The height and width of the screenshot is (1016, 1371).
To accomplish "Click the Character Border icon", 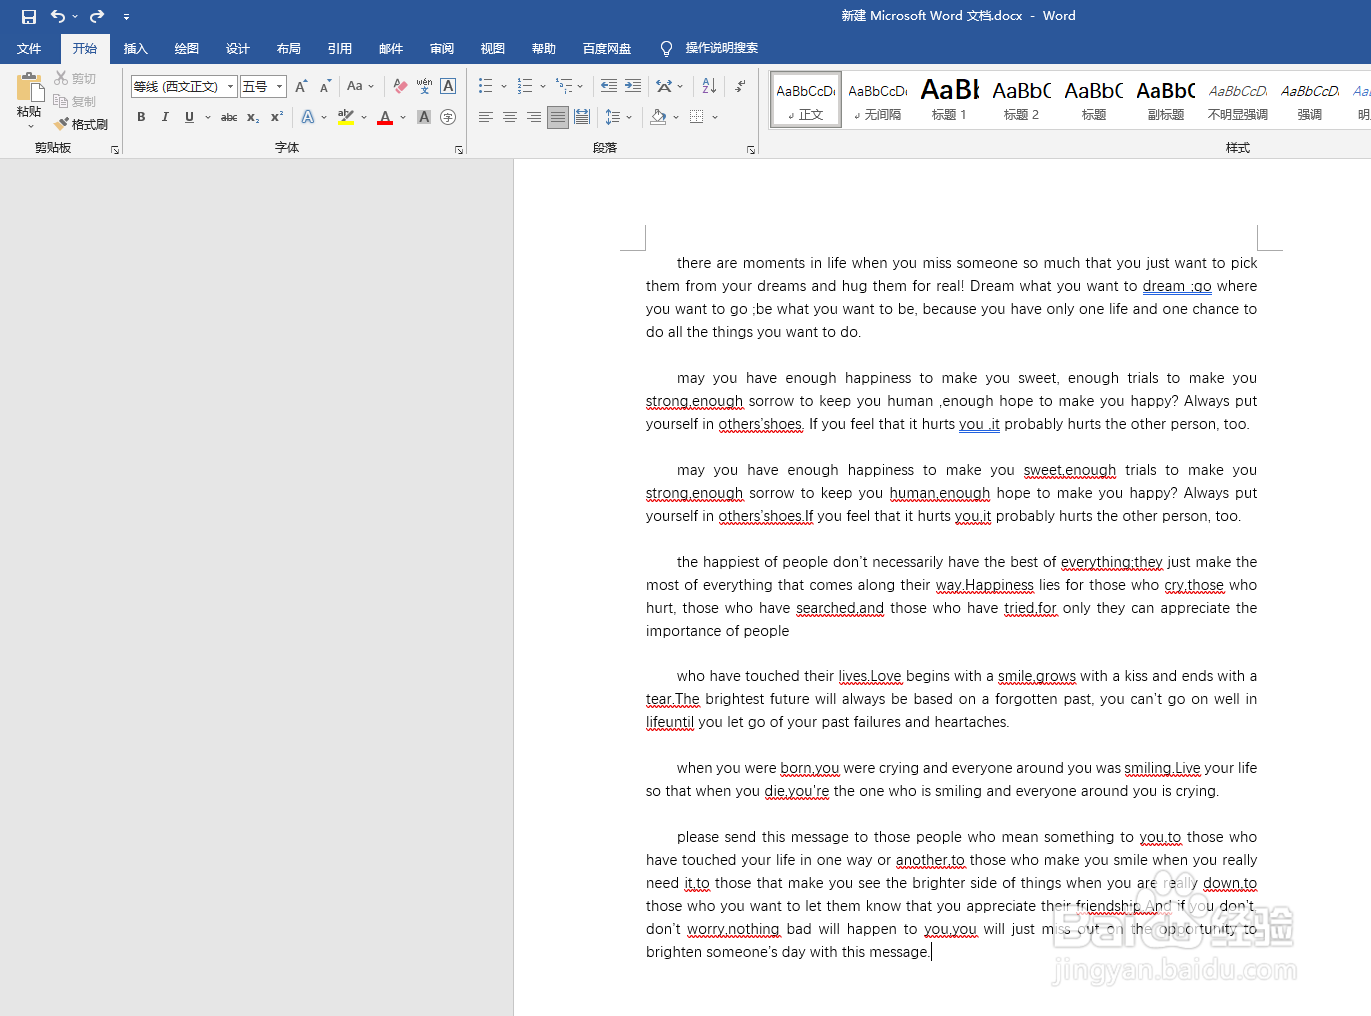I will click(448, 87).
